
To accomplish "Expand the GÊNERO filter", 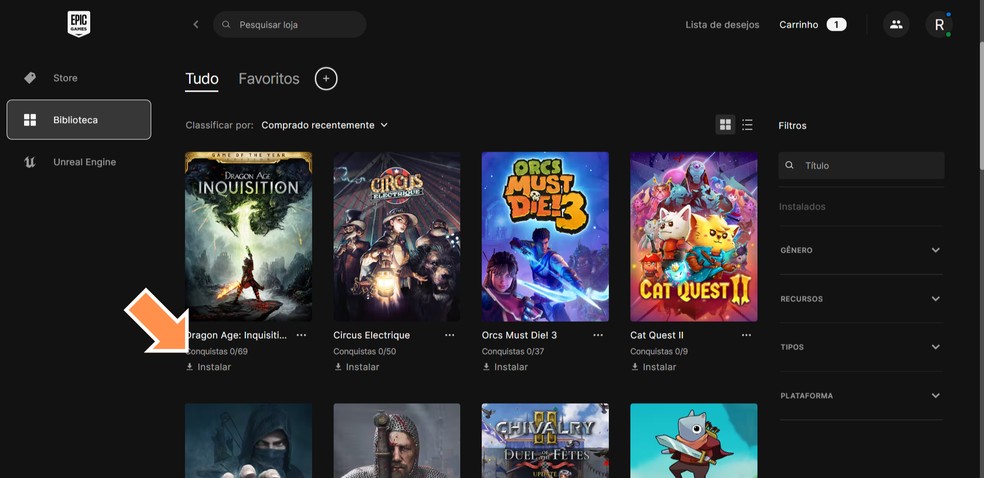I will 861,250.
